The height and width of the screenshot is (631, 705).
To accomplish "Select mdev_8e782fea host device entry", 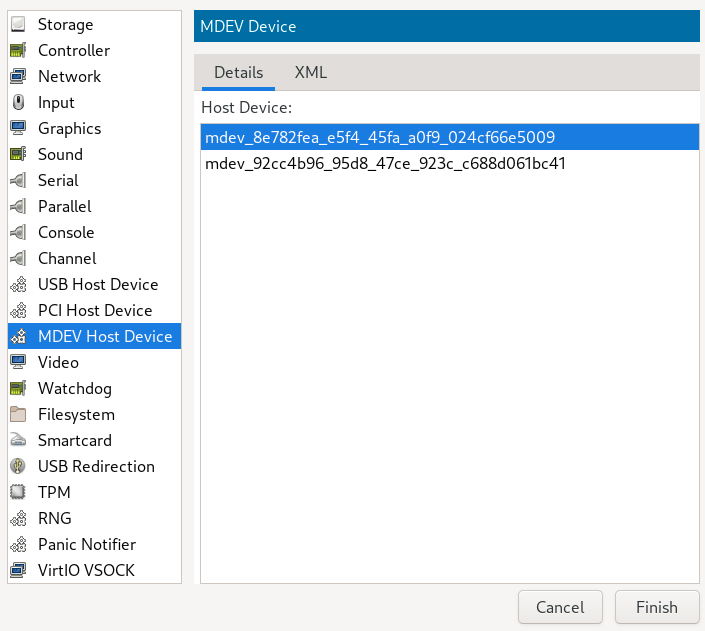I will [450, 137].
